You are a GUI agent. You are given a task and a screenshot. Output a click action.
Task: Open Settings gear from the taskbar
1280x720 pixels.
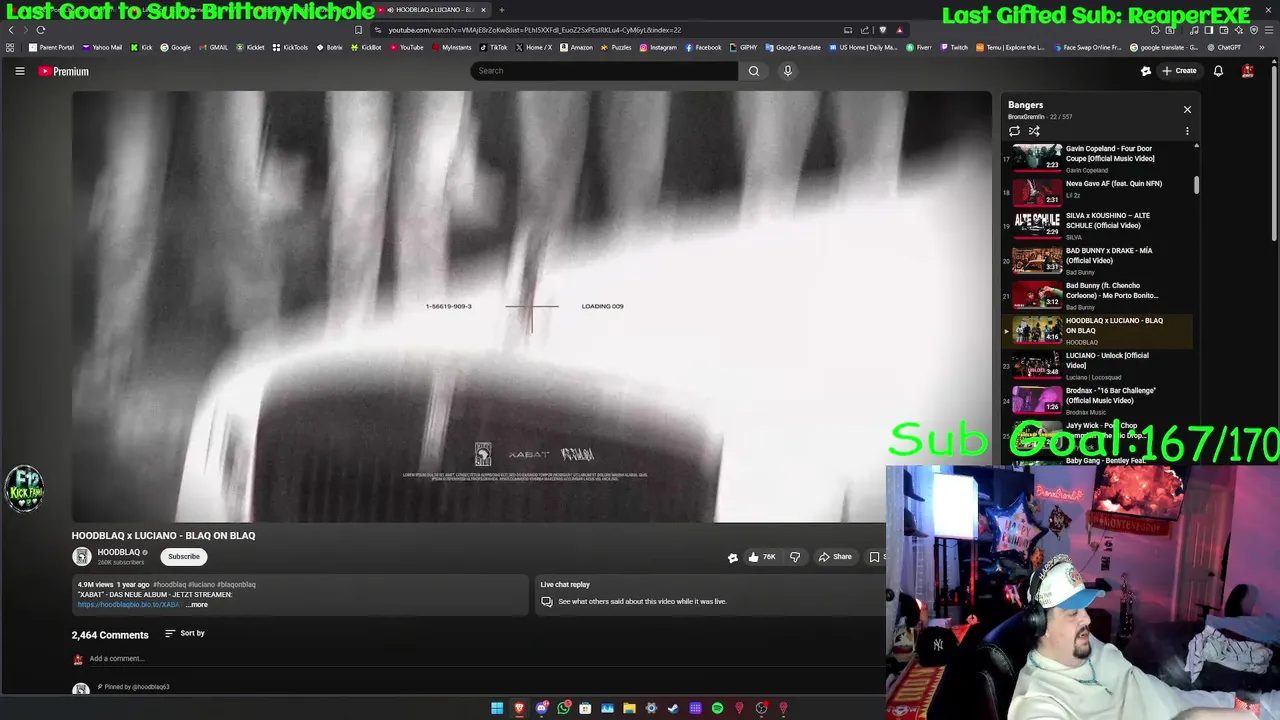point(651,708)
